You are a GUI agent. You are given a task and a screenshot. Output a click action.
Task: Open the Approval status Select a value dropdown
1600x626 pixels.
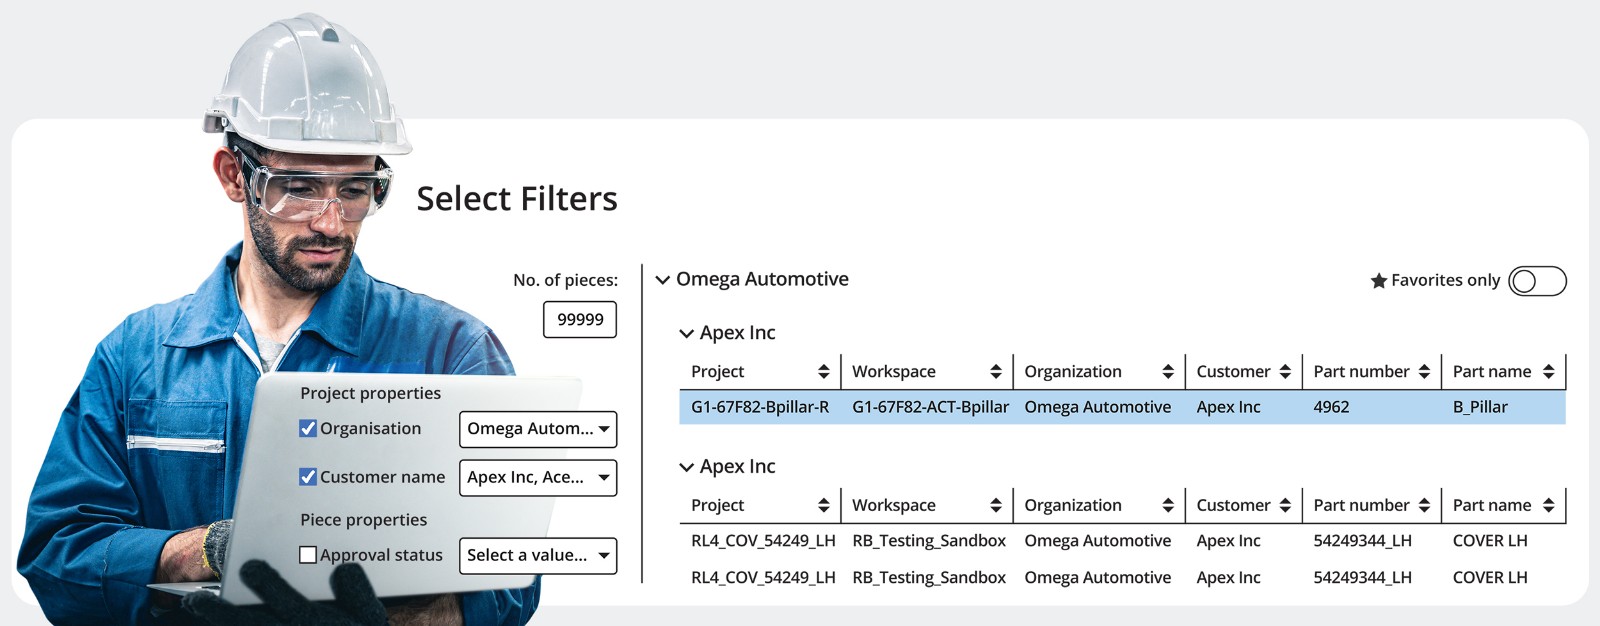click(x=538, y=556)
